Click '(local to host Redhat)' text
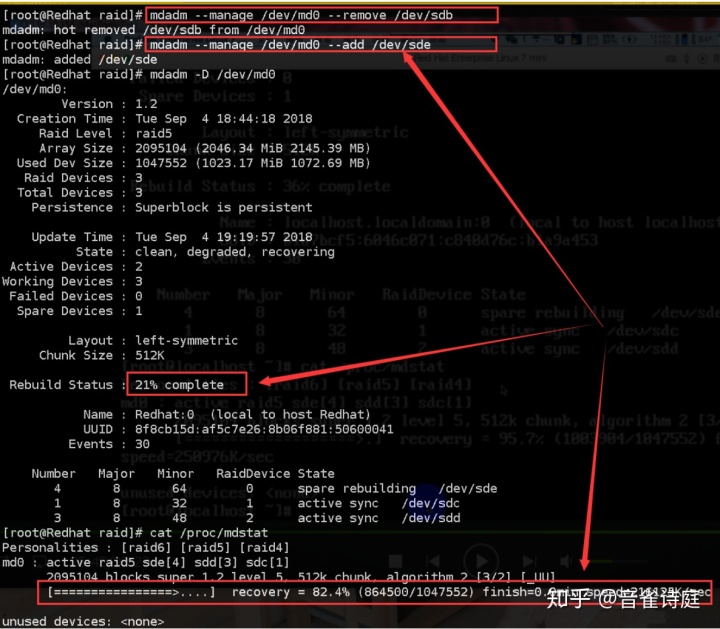The image size is (720, 629). tap(290, 414)
